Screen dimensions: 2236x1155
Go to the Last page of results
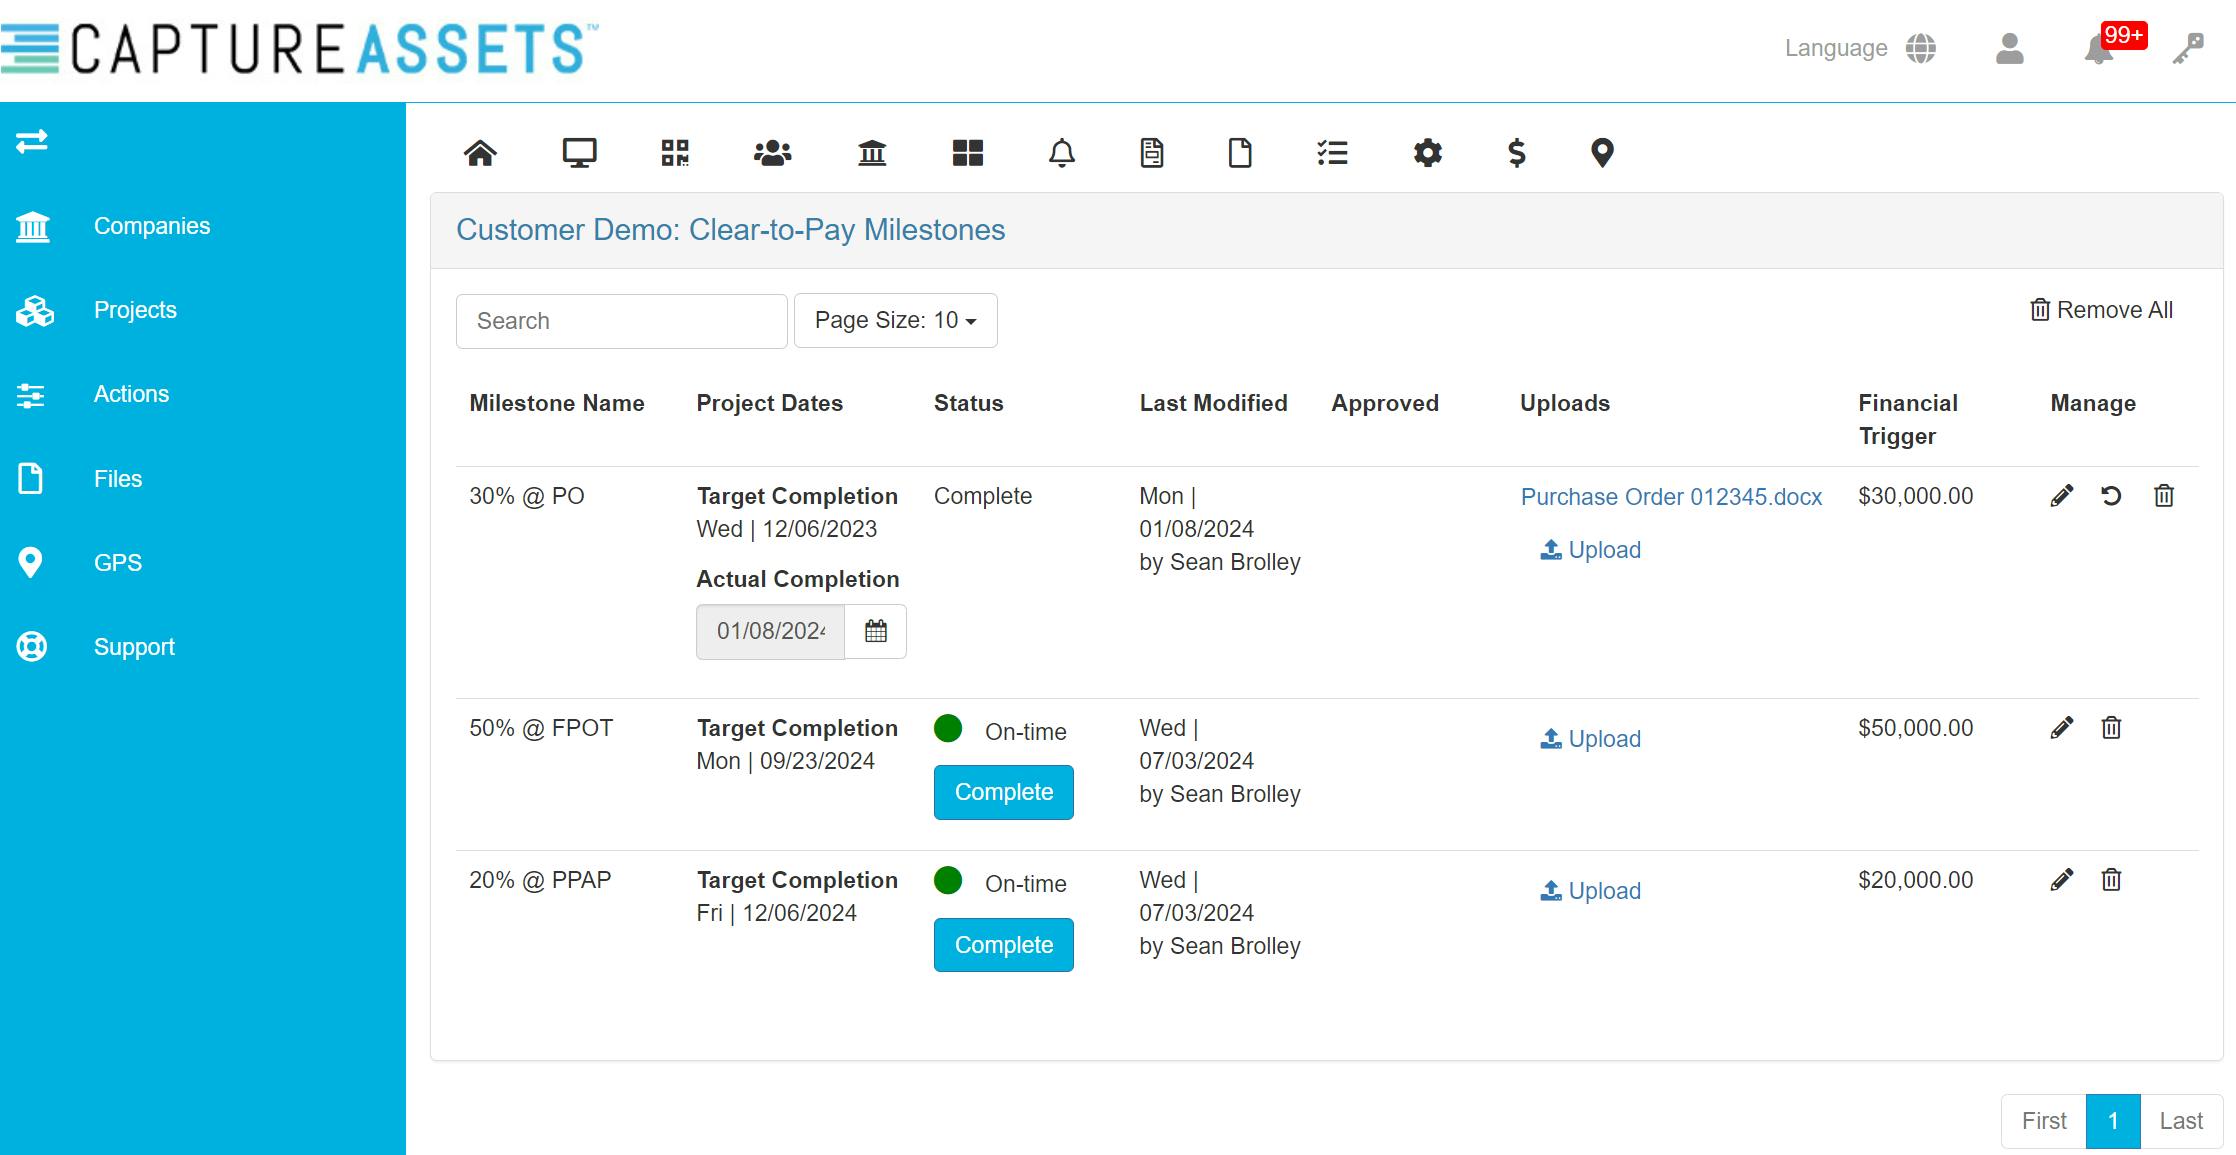point(2181,1120)
